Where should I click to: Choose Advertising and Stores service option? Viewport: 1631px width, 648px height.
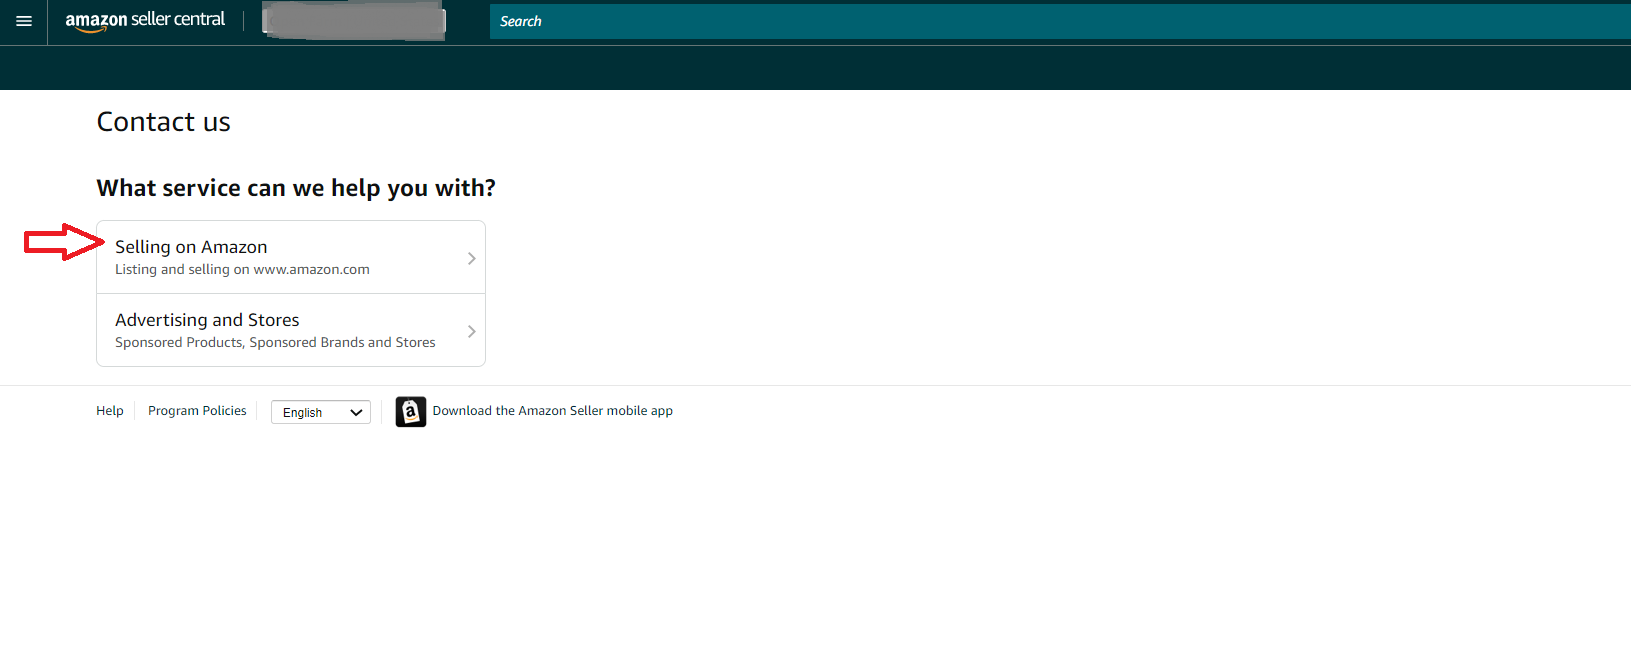click(x=291, y=330)
